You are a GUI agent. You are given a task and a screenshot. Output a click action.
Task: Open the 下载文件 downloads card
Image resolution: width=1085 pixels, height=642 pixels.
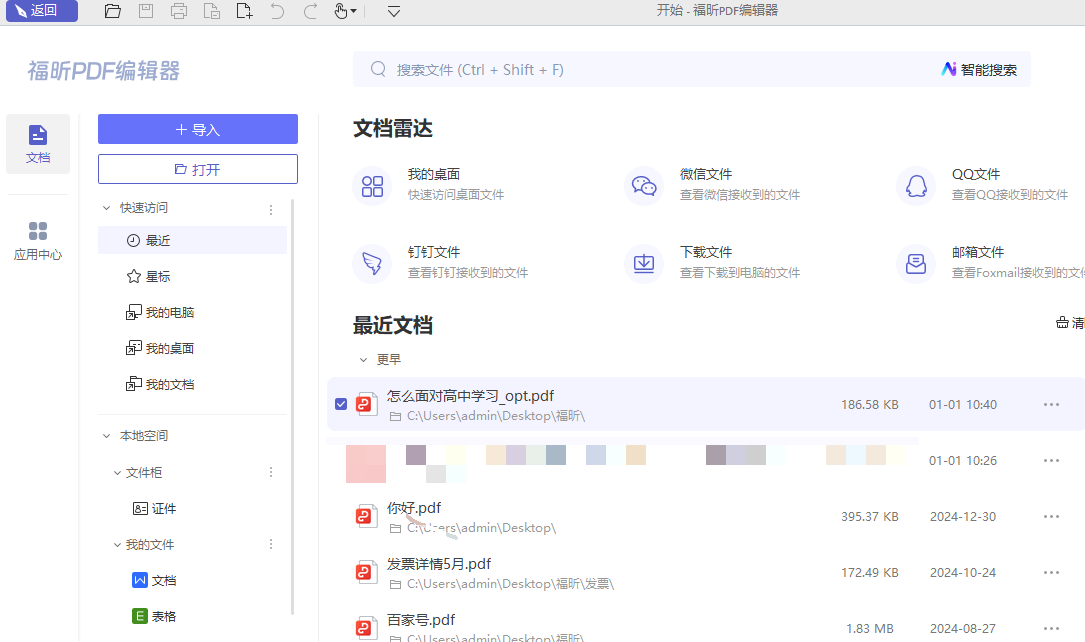click(x=713, y=262)
